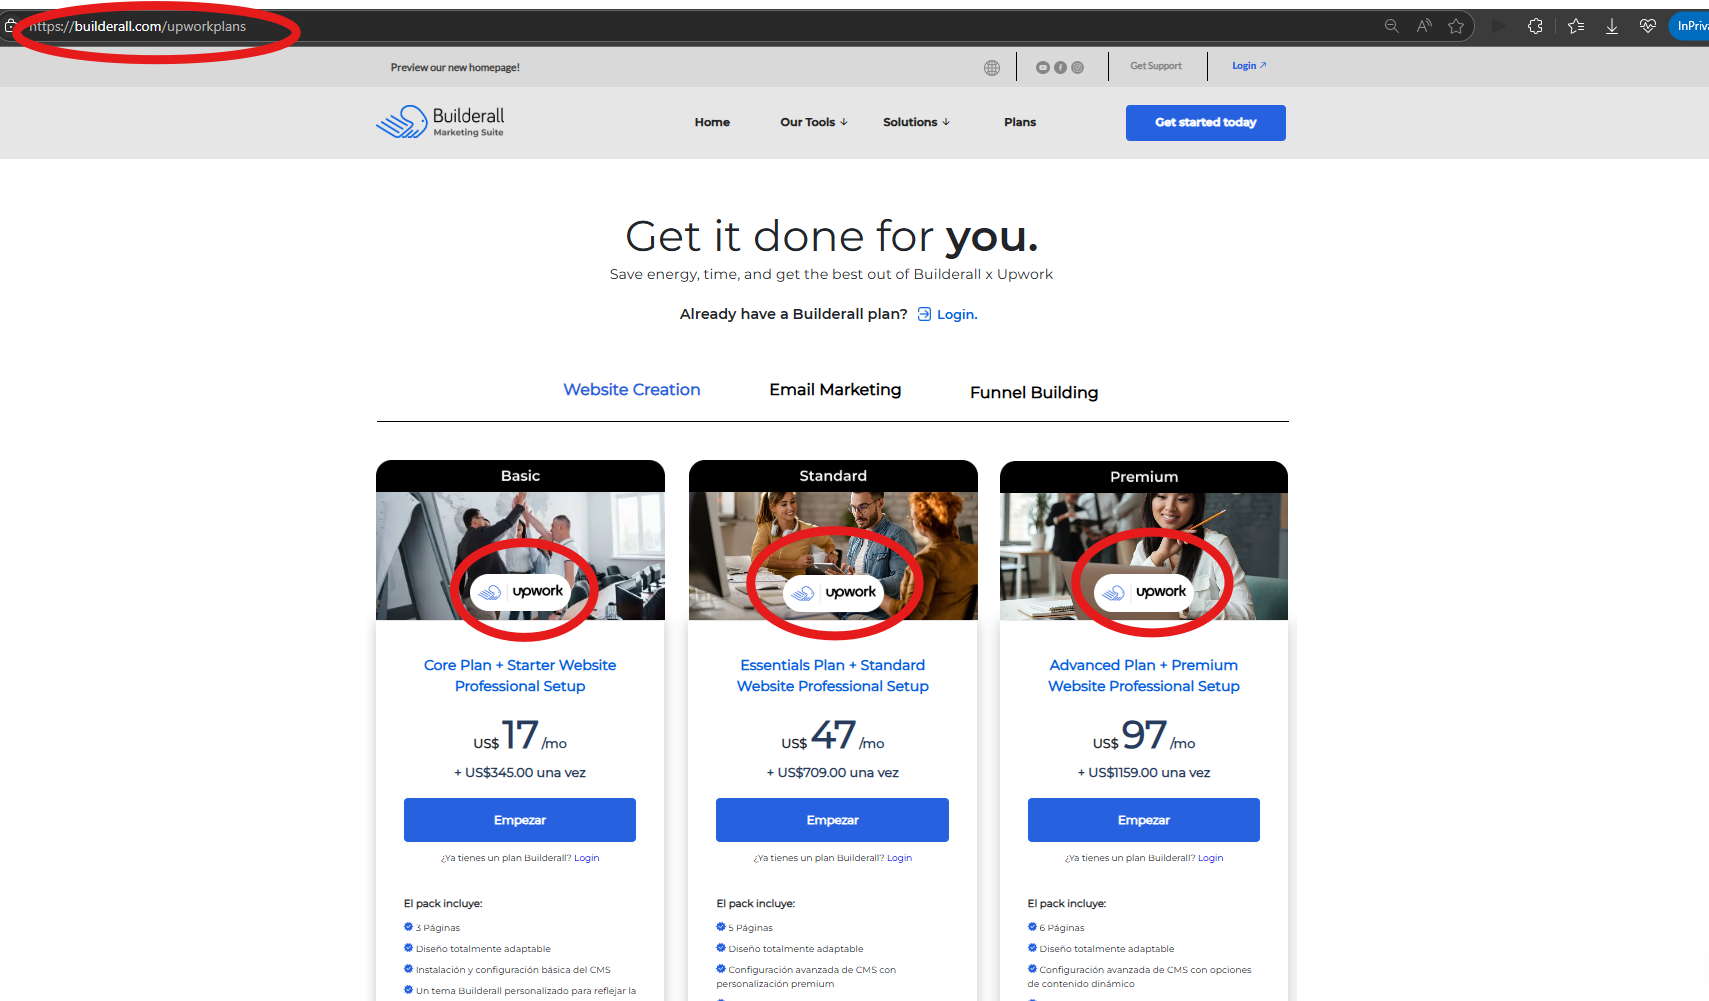
Task: Open browser Downloads arrow icon
Action: tap(1612, 26)
